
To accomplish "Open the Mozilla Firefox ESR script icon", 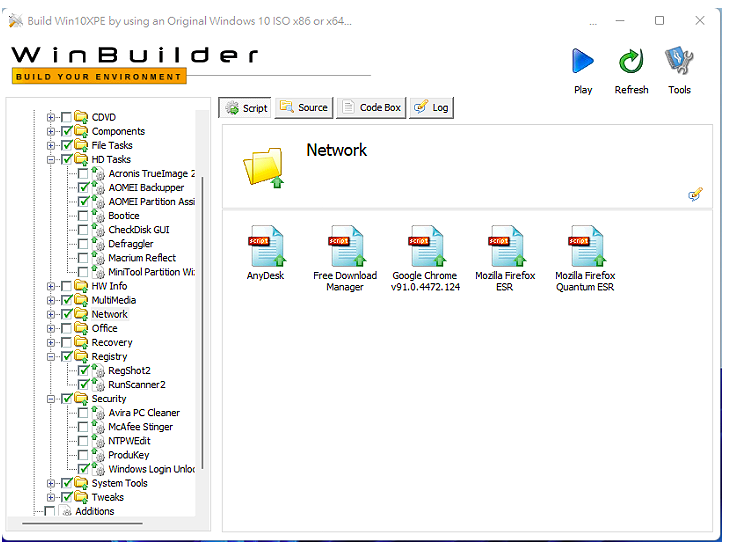I will 506,246.
